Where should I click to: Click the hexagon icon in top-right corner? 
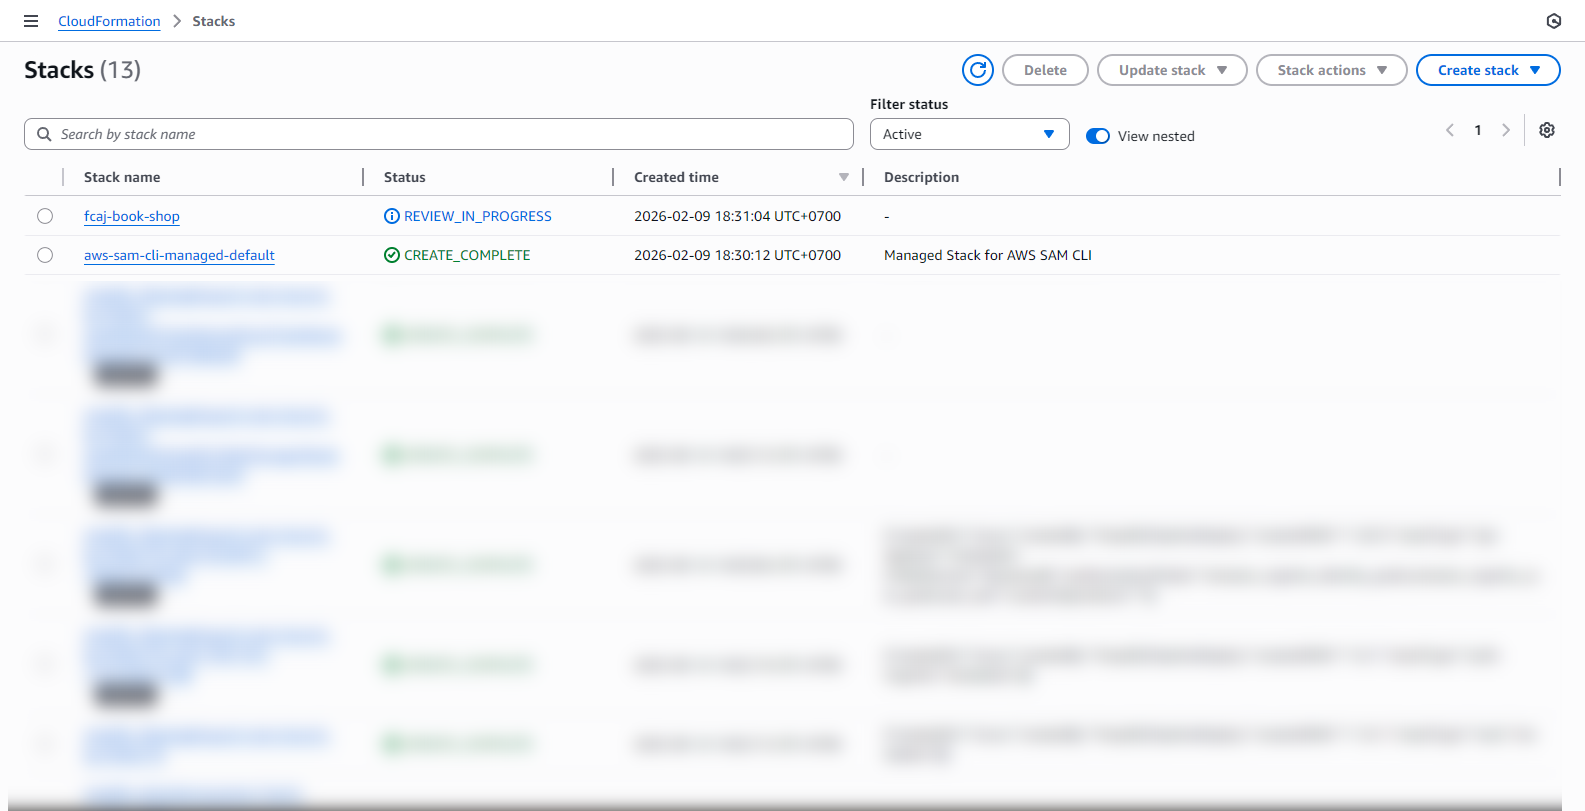pos(1554,21)
